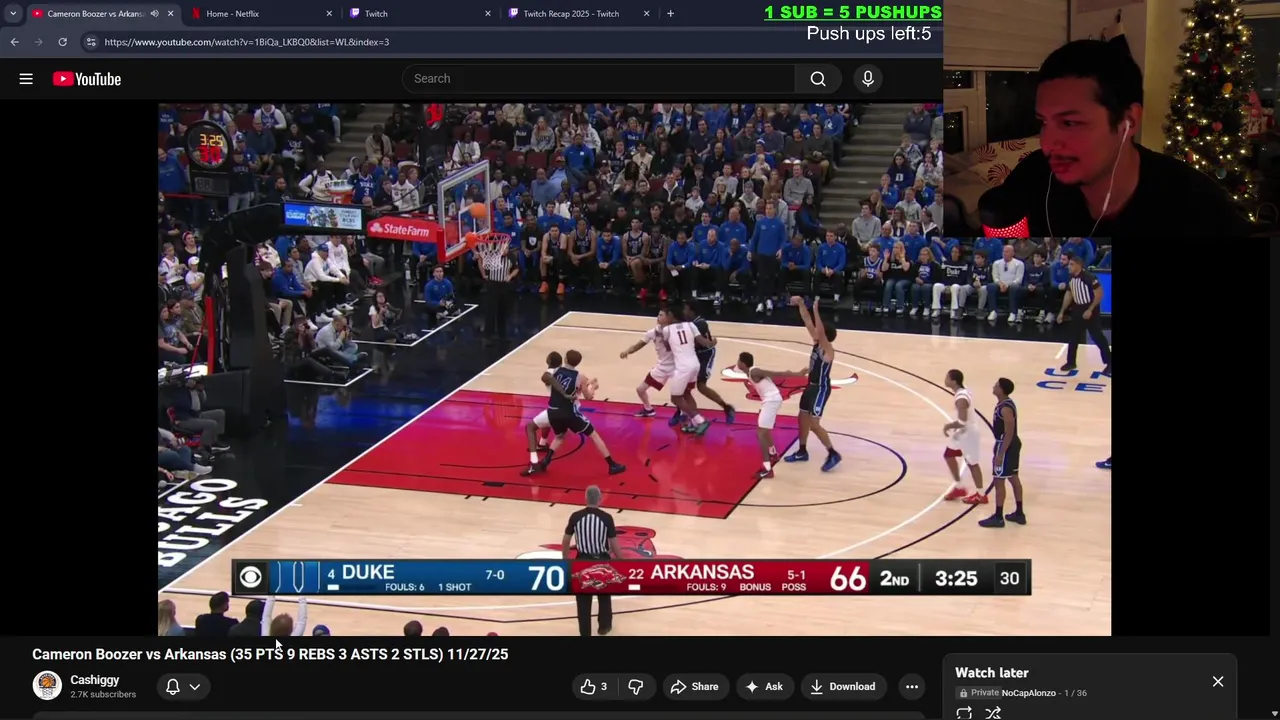Click the search magnifier button

click(818, 79)
